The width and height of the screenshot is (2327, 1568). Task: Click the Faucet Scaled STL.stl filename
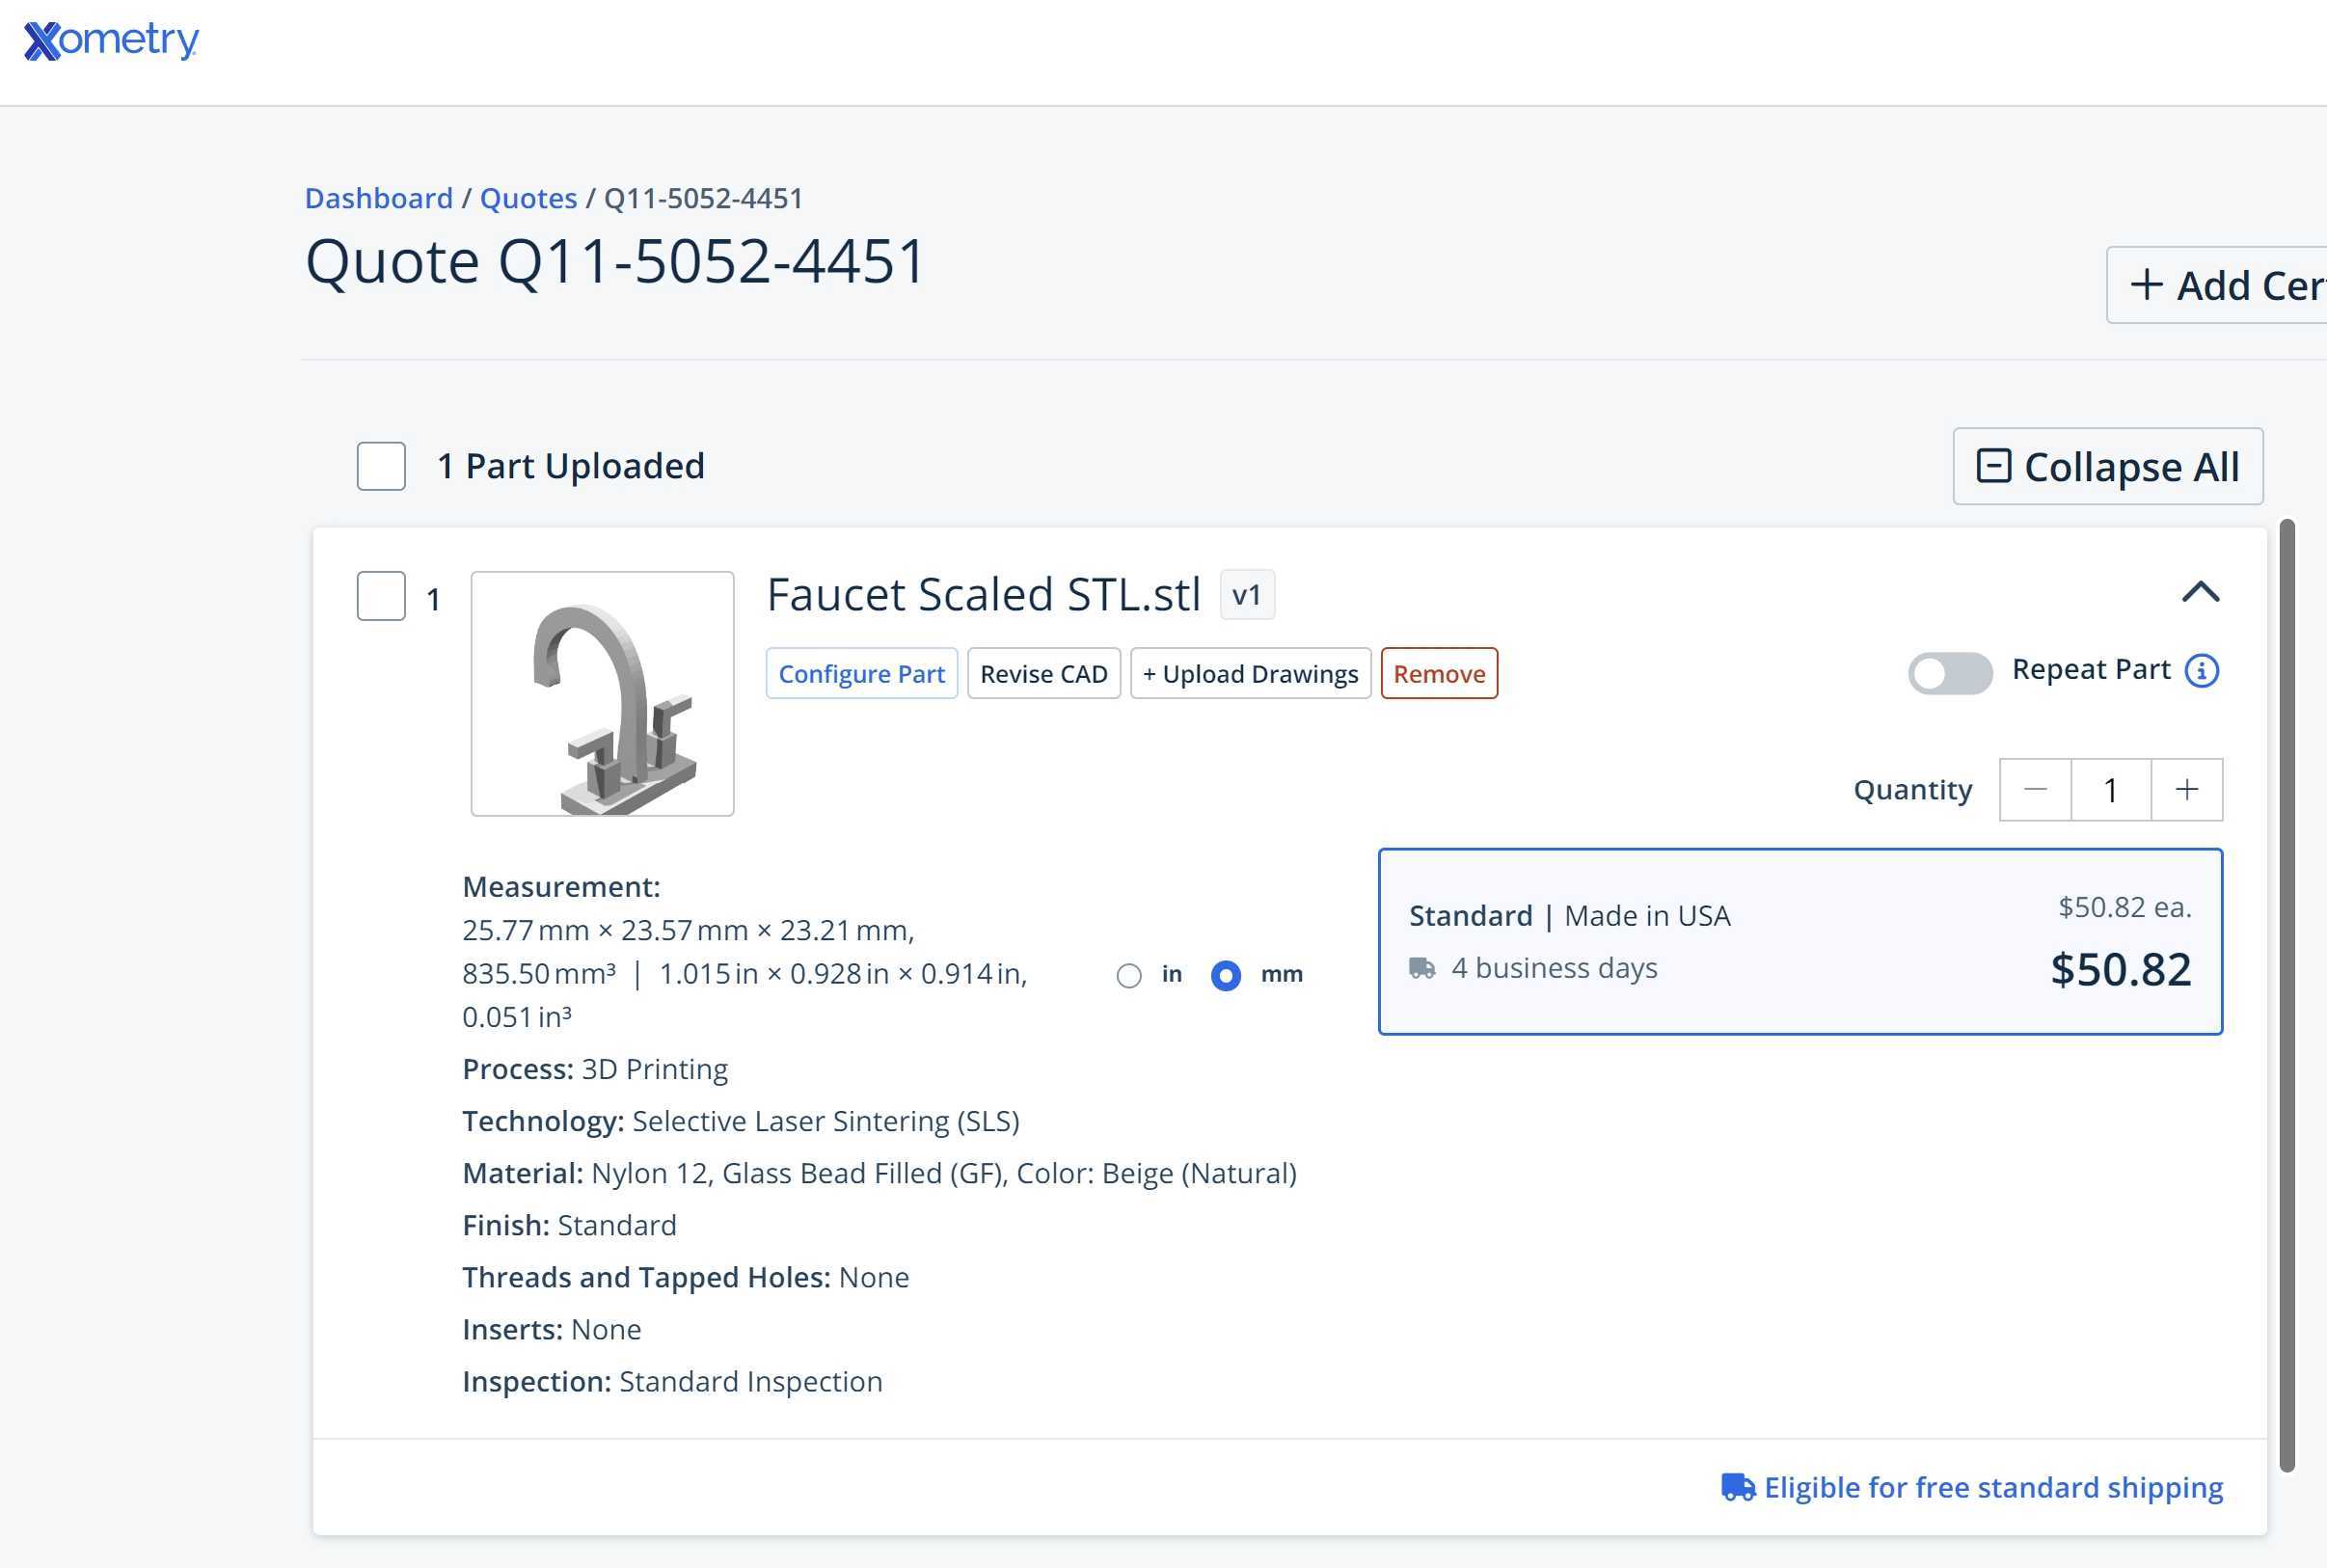[984, 594]
